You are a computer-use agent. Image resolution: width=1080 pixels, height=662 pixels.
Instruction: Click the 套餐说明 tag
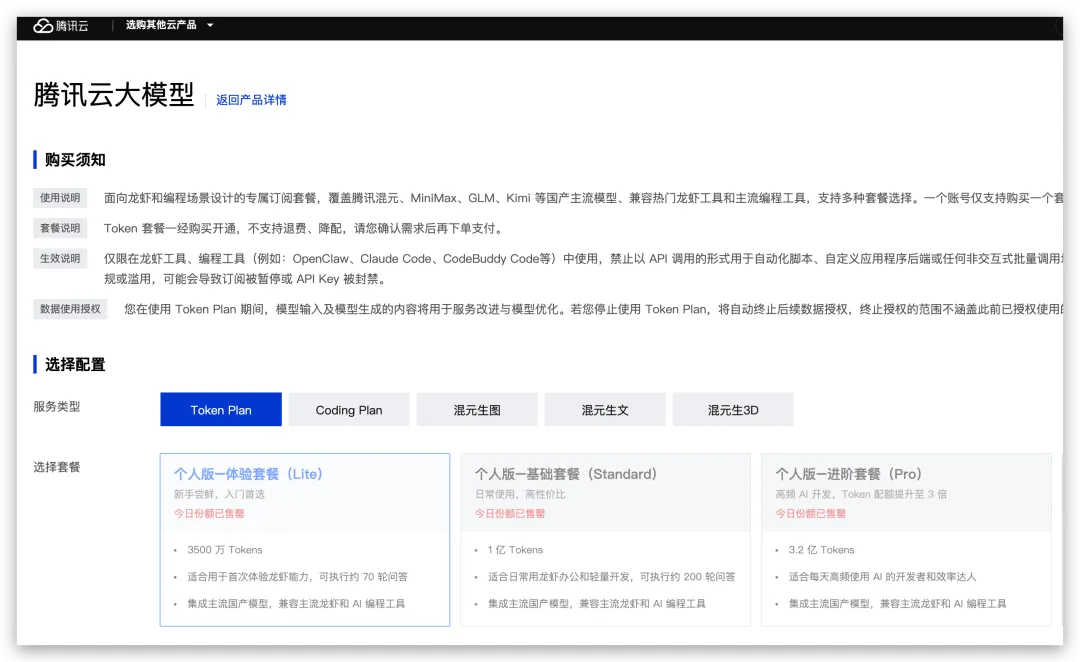60,228
